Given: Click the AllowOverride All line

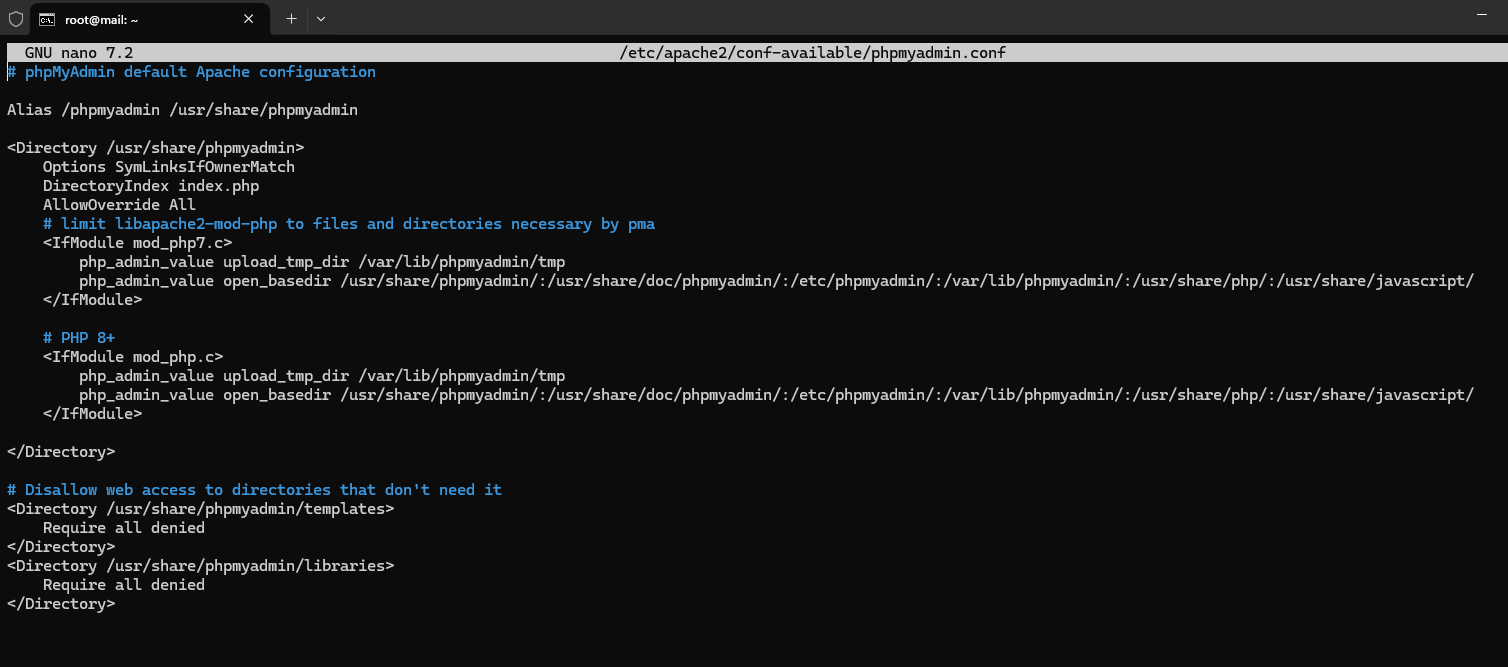Looking at the screenshot, I should click(119, 205).
